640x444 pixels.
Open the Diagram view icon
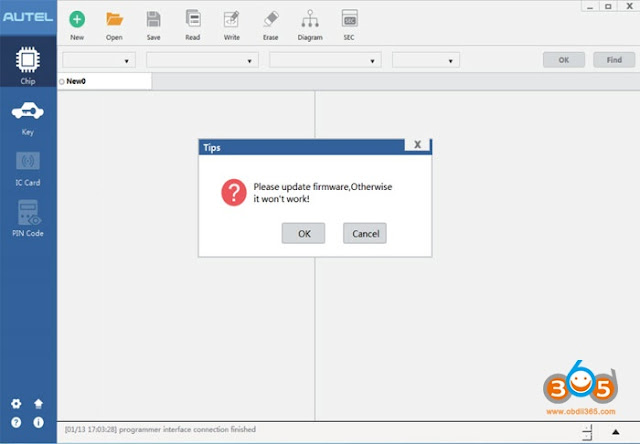tap(310, 19)
